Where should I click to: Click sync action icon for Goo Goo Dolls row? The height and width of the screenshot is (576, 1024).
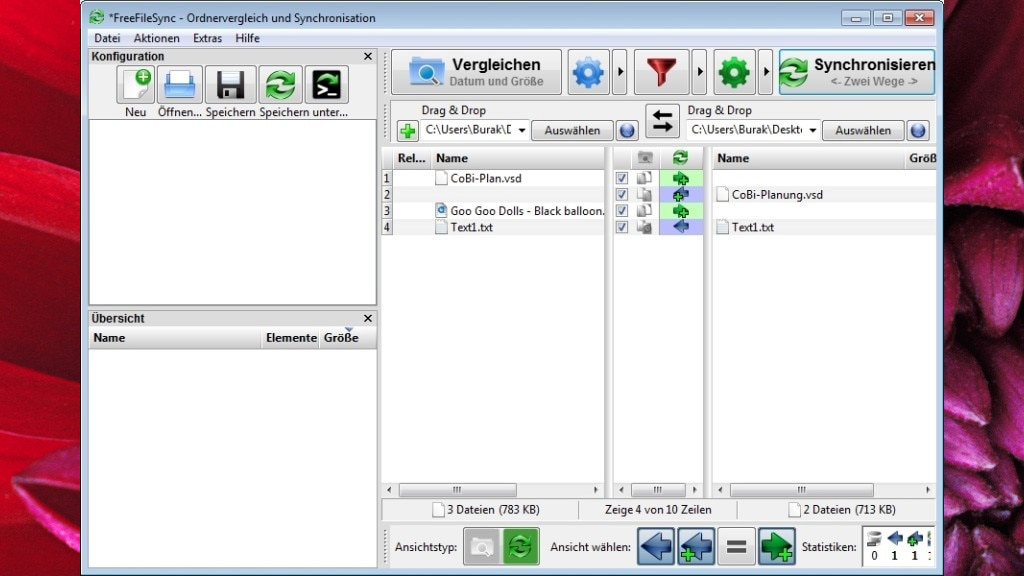click(680, 211)
